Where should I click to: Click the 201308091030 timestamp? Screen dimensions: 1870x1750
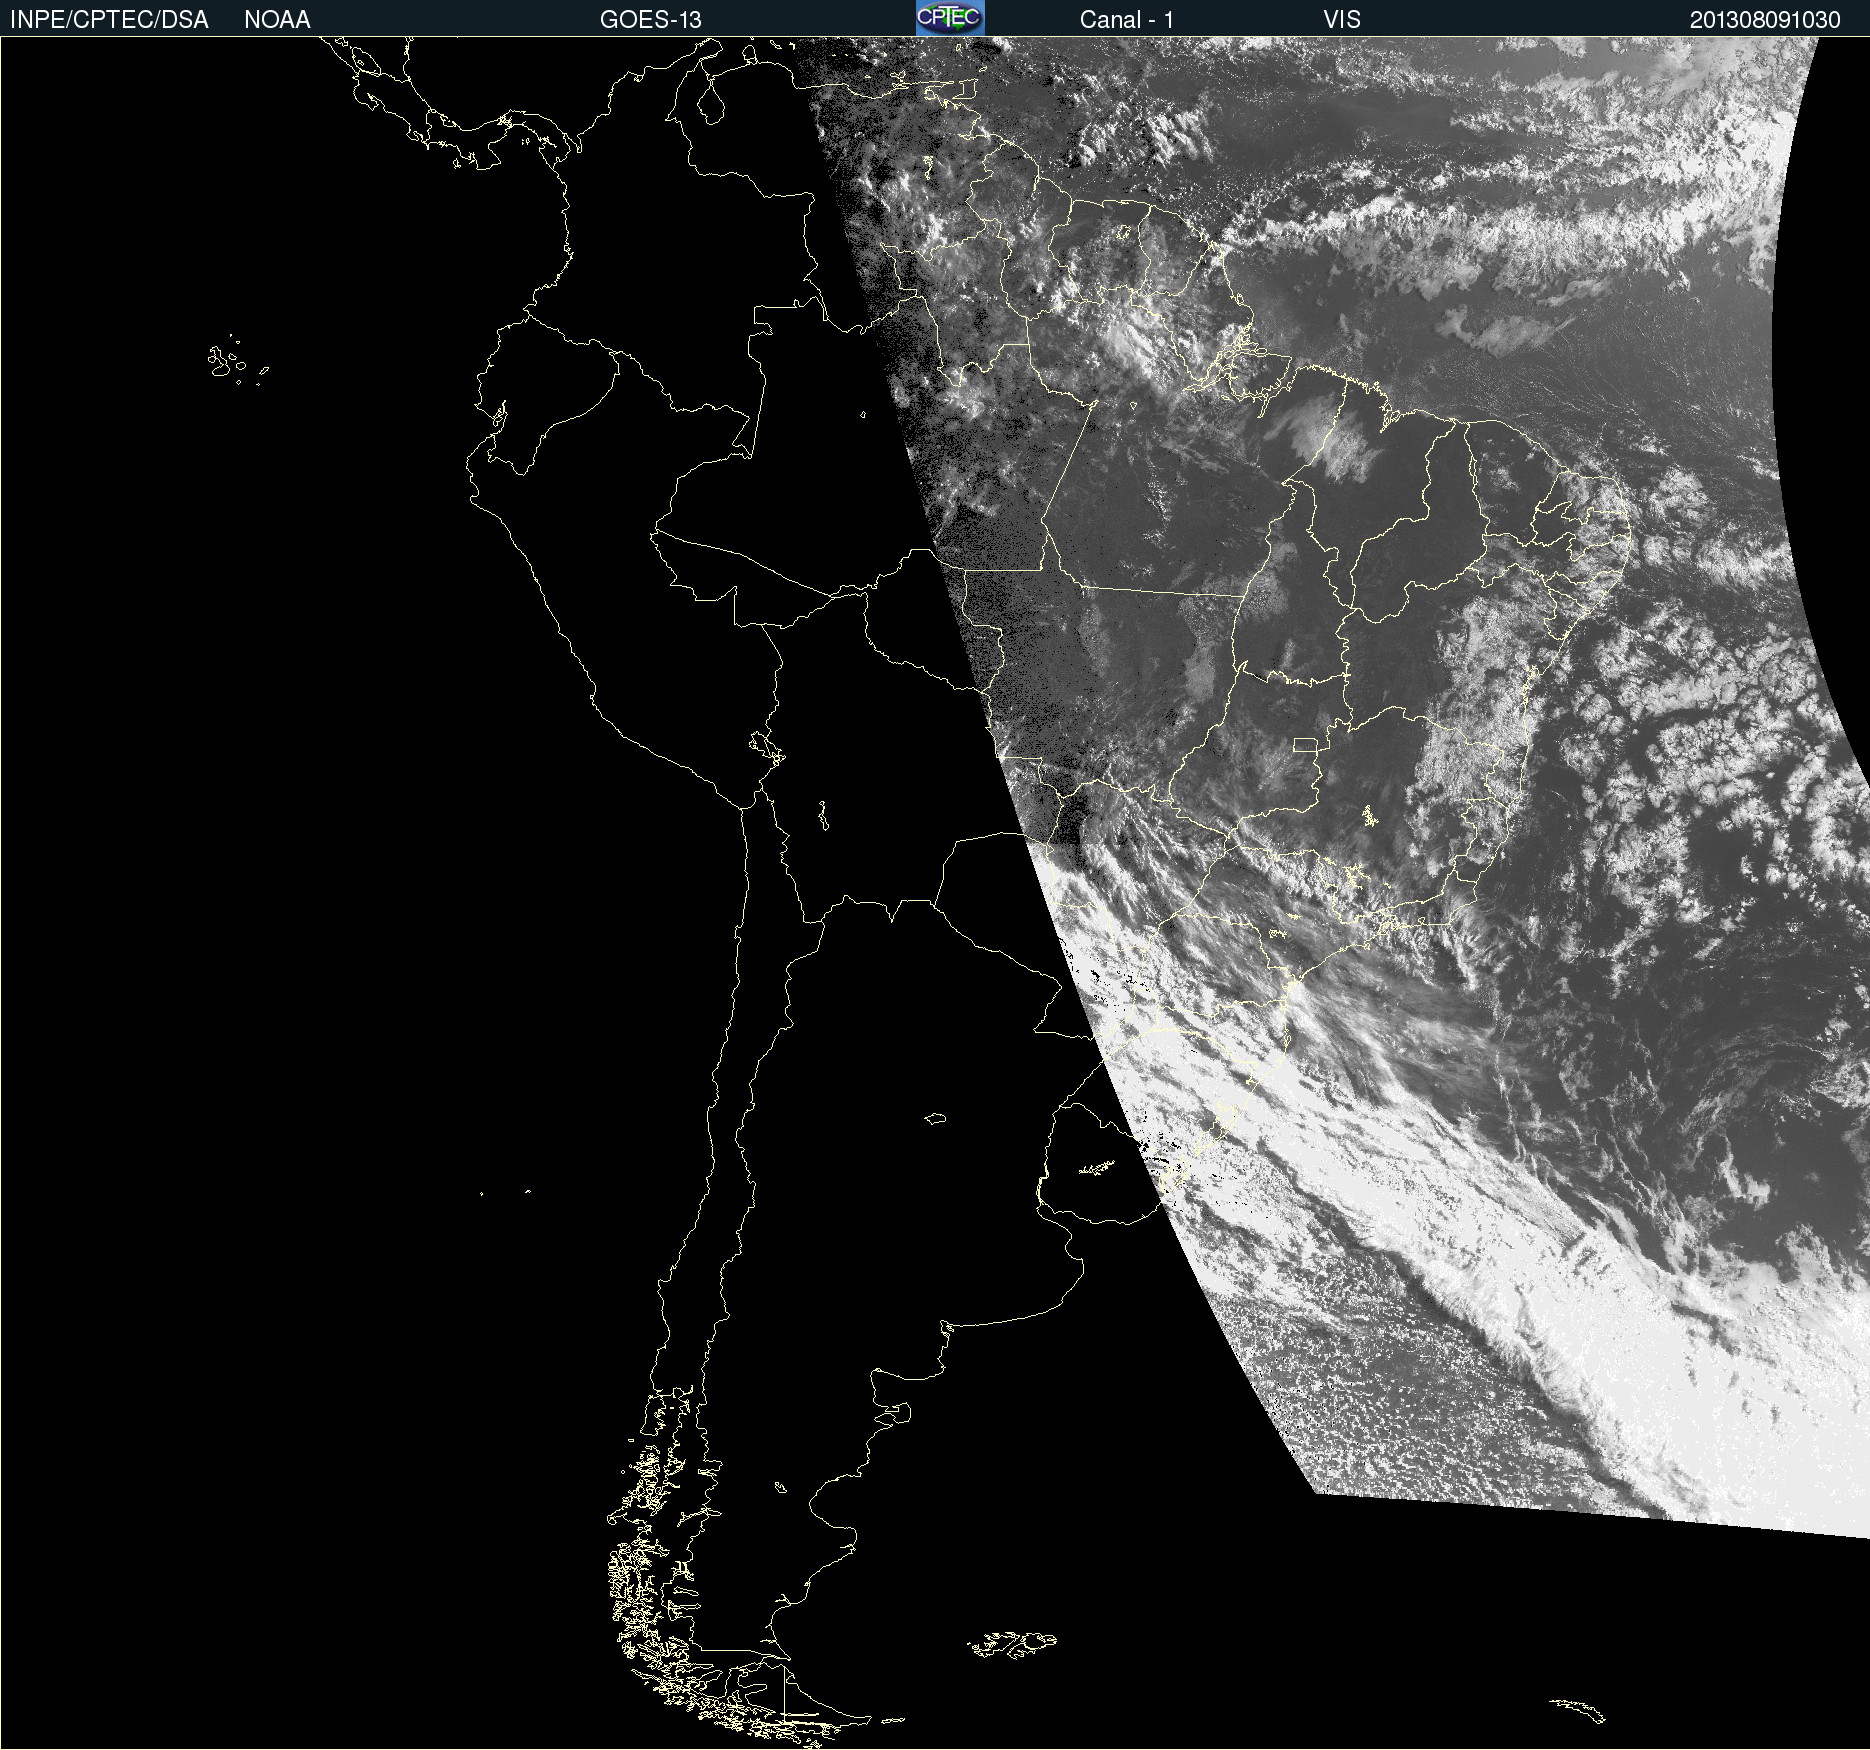(x=1765, y=20)
